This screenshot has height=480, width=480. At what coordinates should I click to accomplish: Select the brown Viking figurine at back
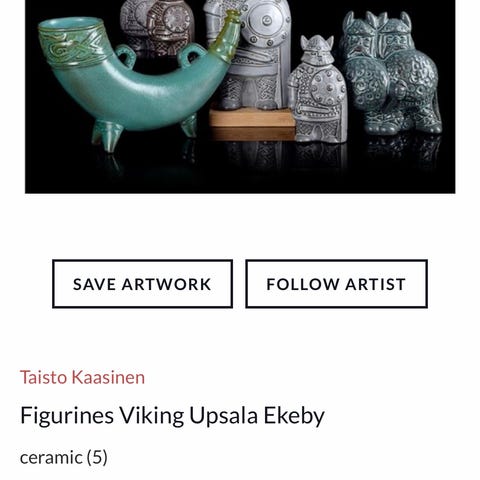[157, 27]
